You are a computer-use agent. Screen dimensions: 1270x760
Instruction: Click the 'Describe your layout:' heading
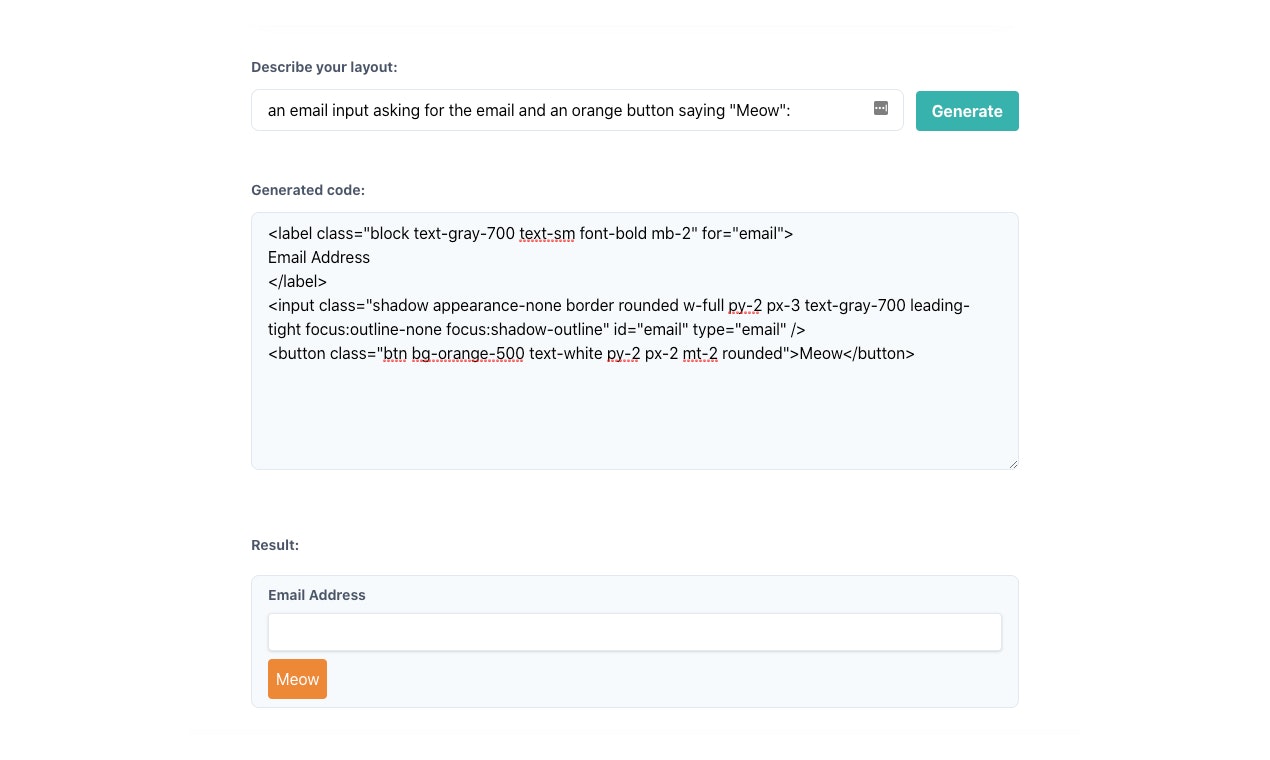click(324, 67)
